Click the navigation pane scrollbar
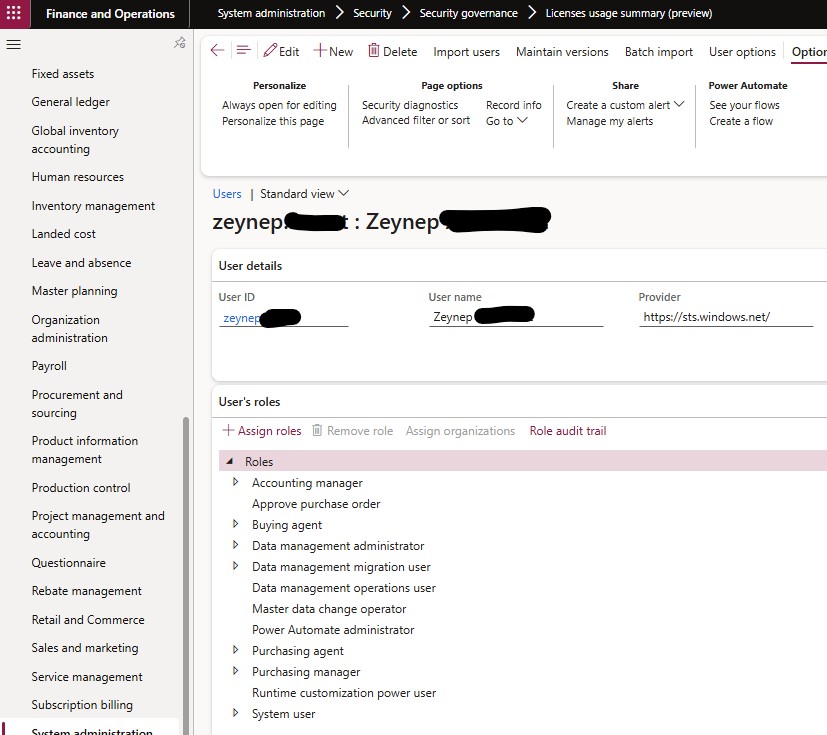Image resolution: width=827 pixels, height=735 pixels. pyautogui.click(x=186, y=575)
